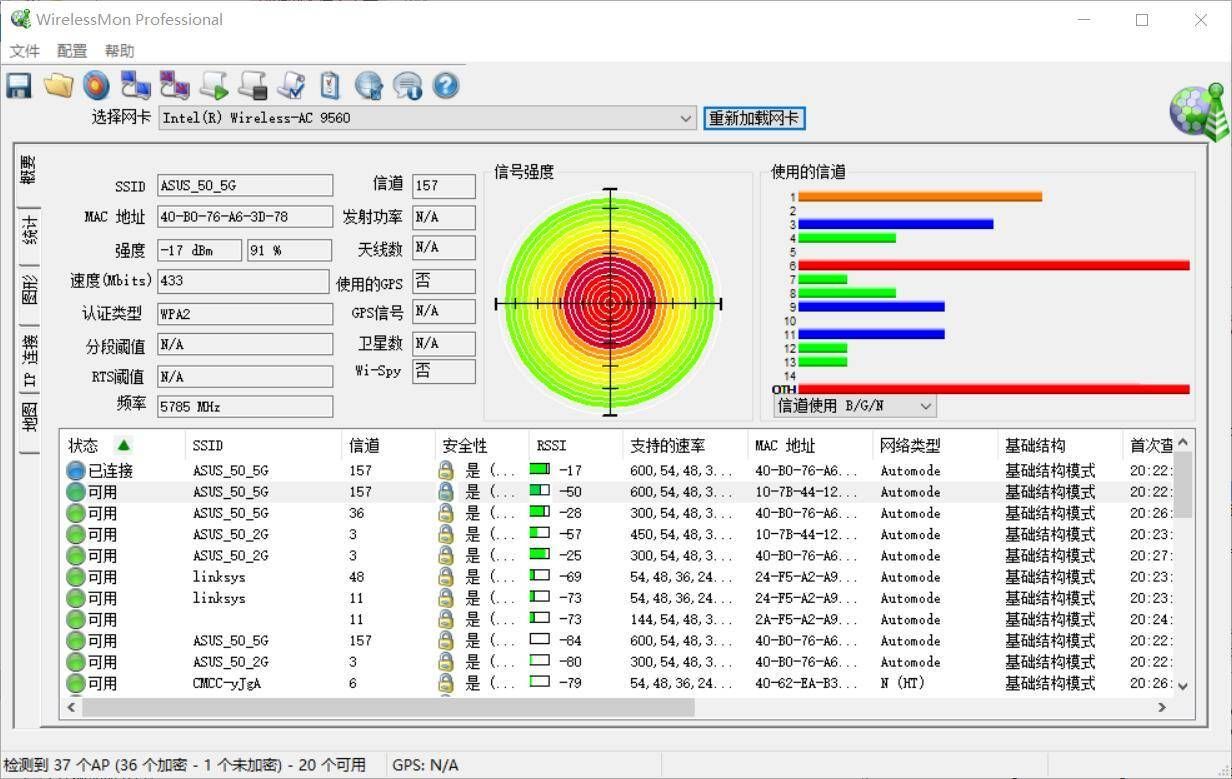Click the lock icon in linksys channel 48 row
The image size is (1232, 779).
point(446,577)
